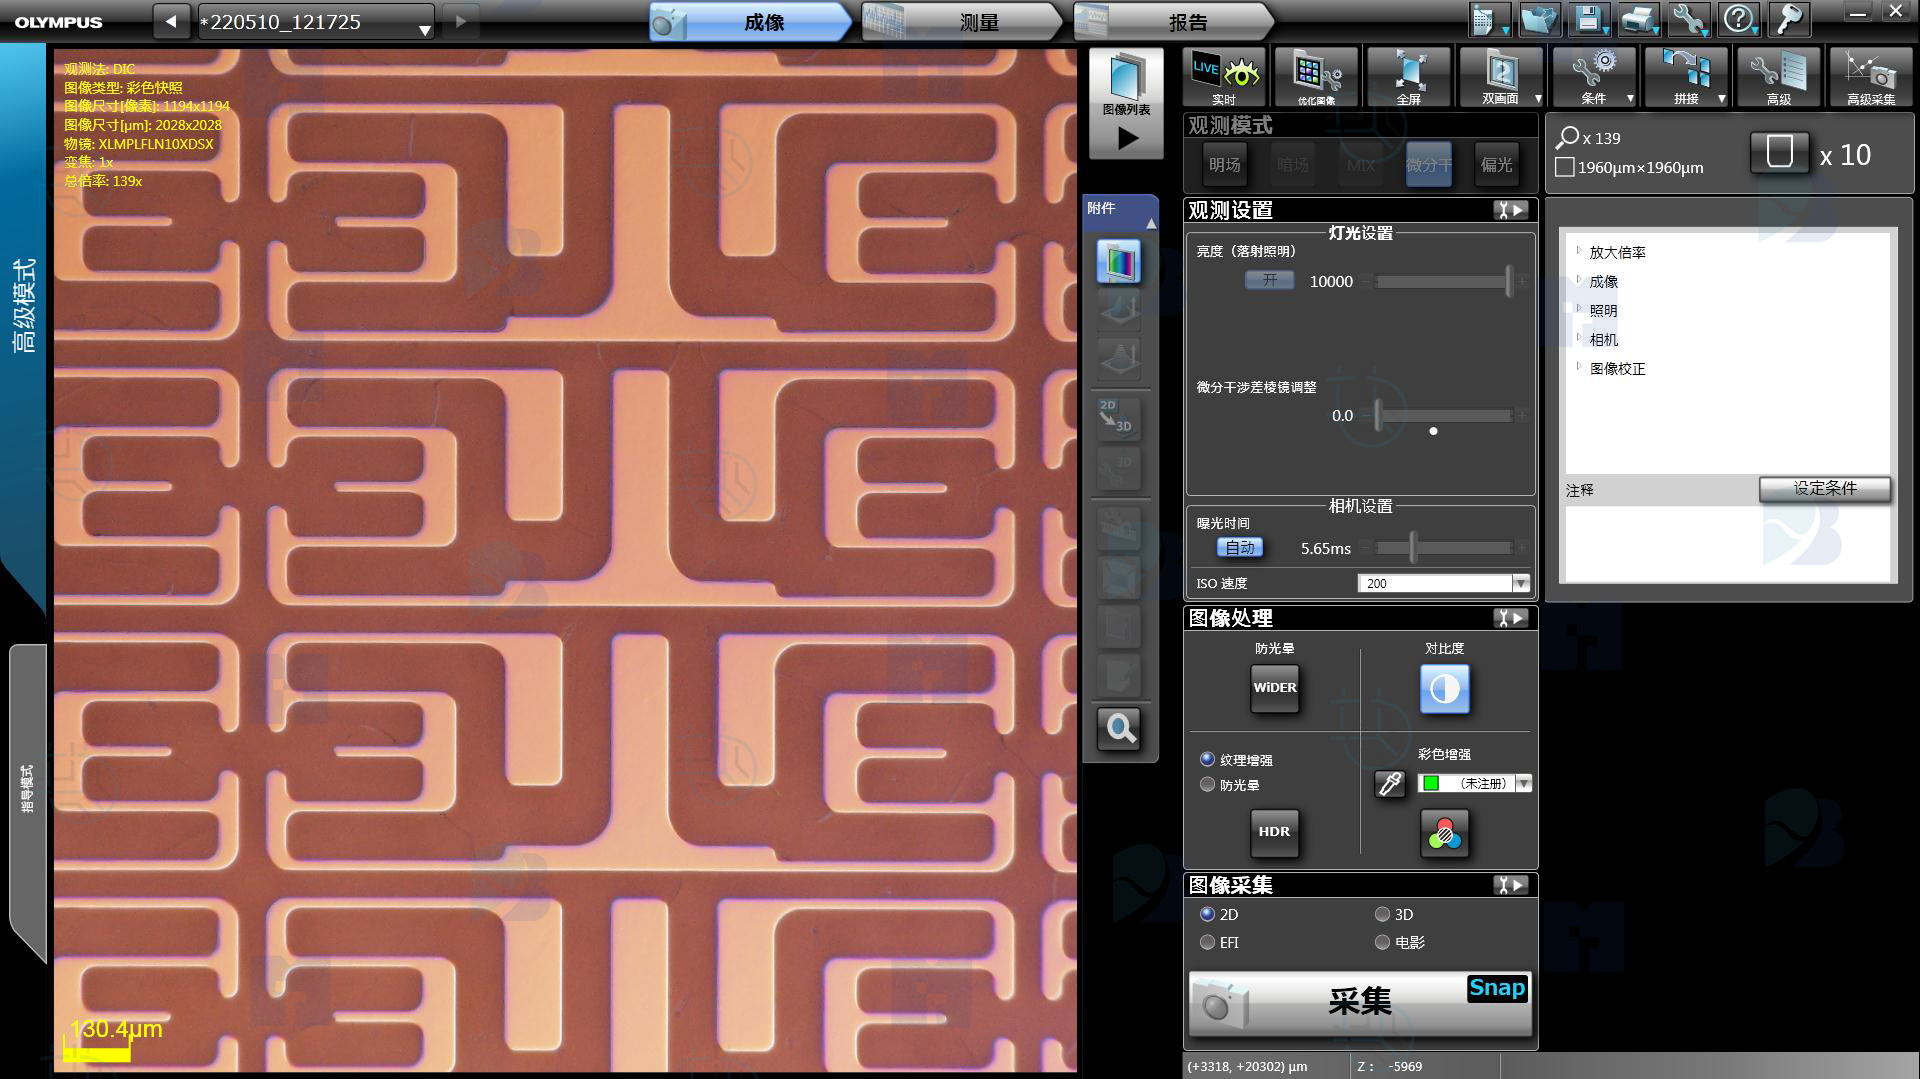Expand the color enhancement (未注册) dropdown
The image size is (1920, 1079).
point(1523,784)
